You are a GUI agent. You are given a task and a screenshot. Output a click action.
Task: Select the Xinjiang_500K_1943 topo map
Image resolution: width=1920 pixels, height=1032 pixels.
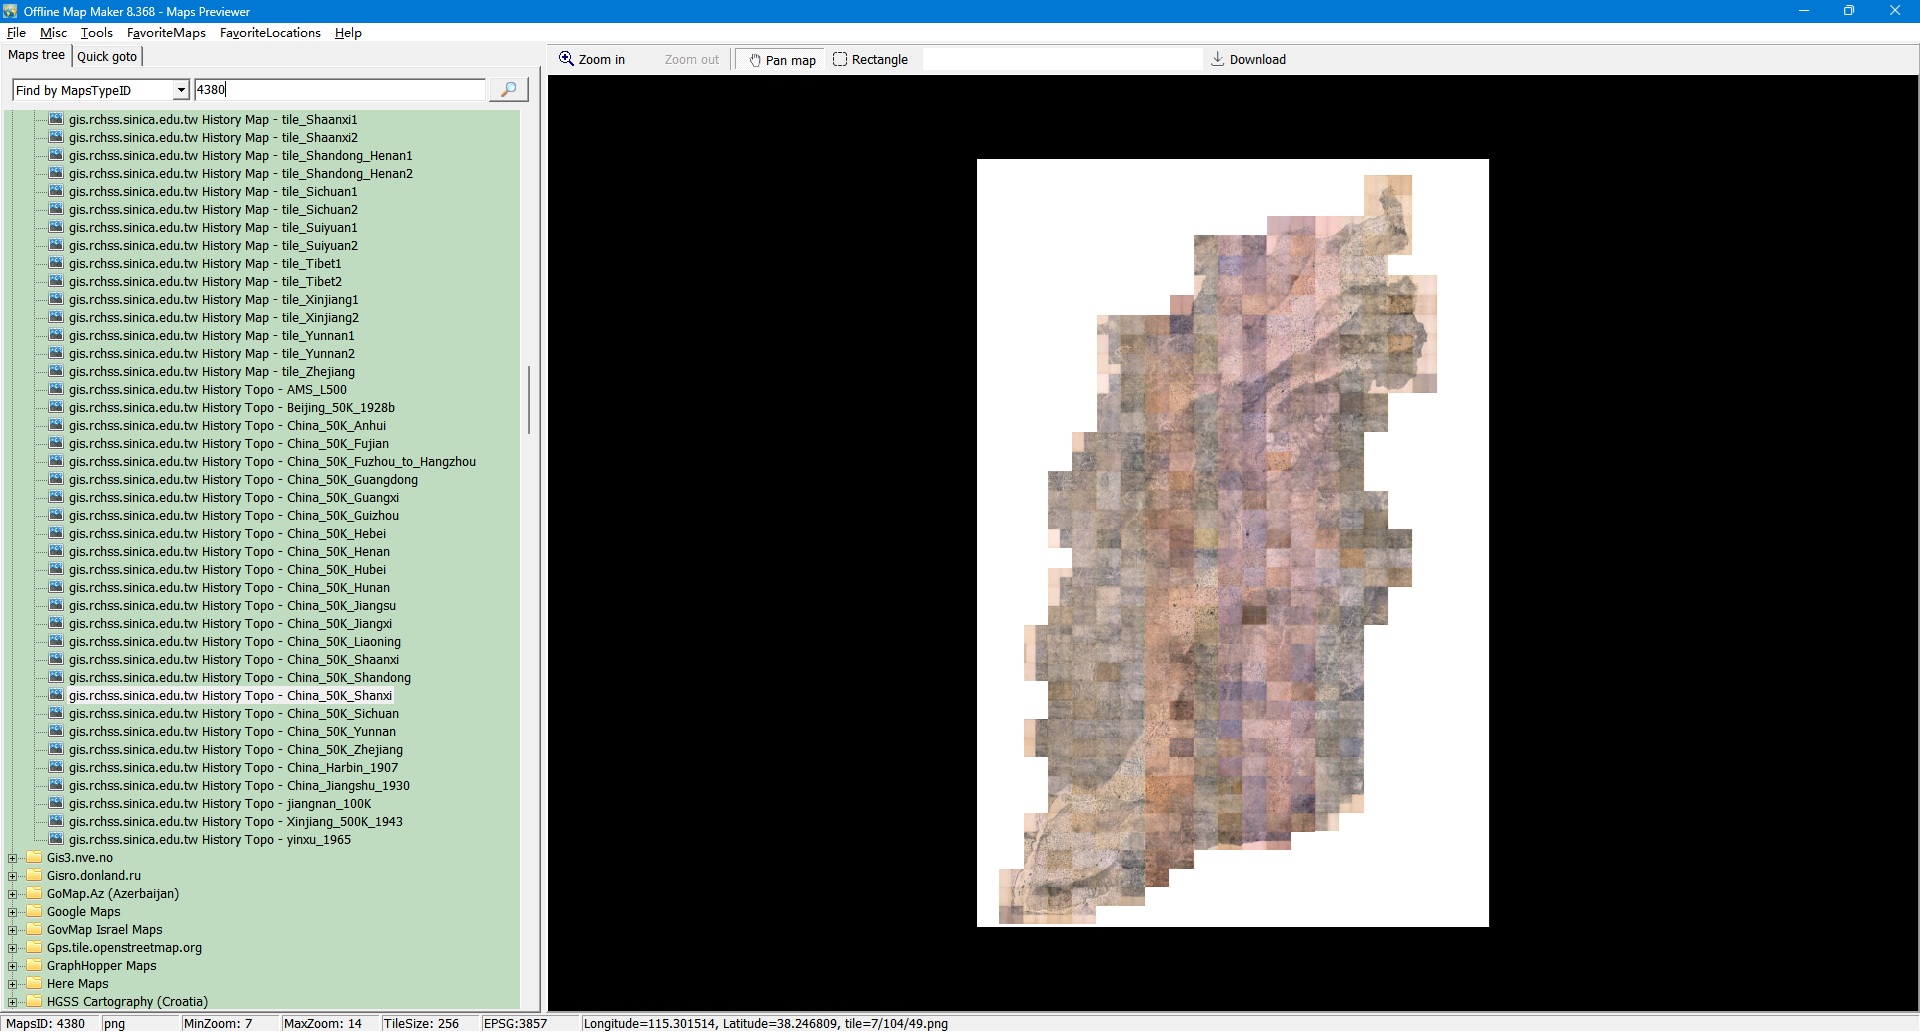tap(235, 822)
